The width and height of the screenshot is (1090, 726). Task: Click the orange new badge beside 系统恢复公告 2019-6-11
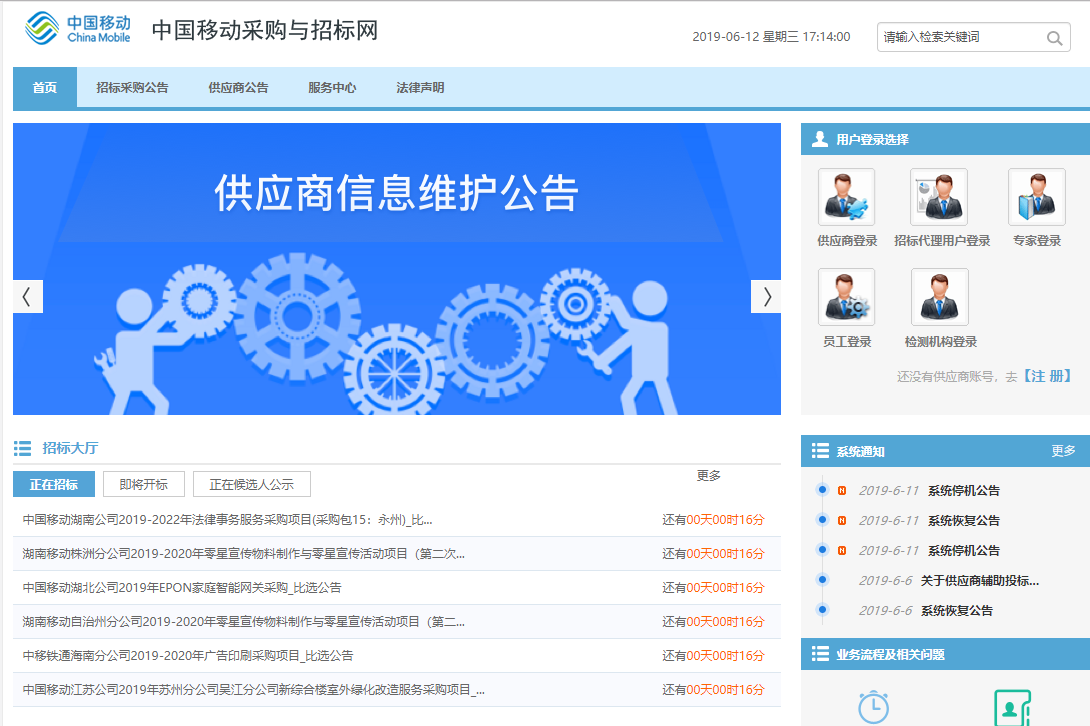click(842, 520)
